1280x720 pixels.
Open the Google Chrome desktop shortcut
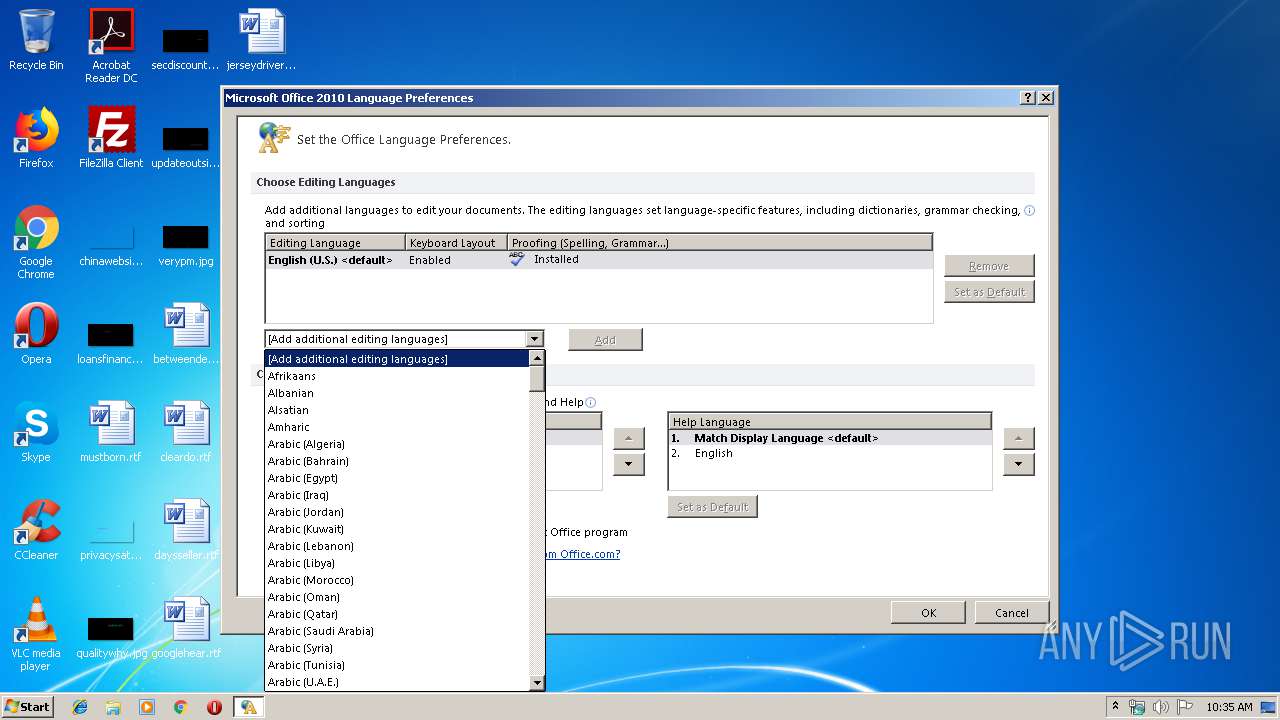point(36,242)
